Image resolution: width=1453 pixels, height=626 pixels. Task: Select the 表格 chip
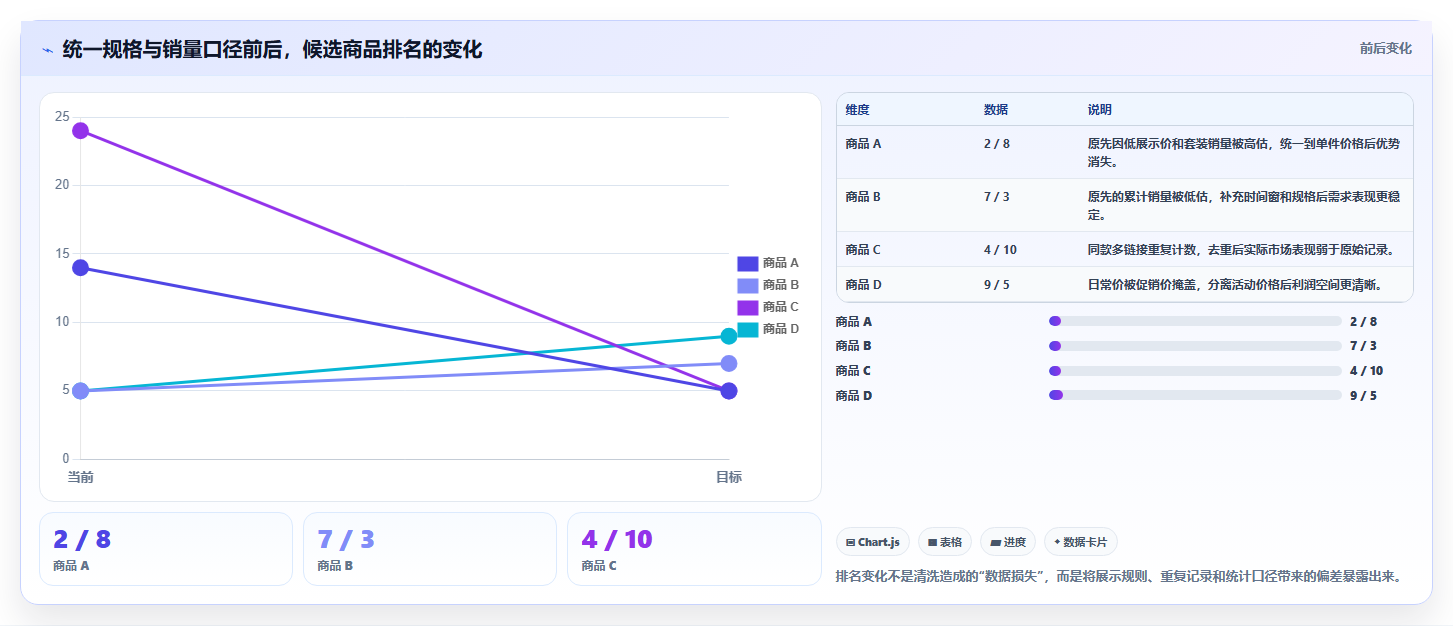[x=945, y=542]
